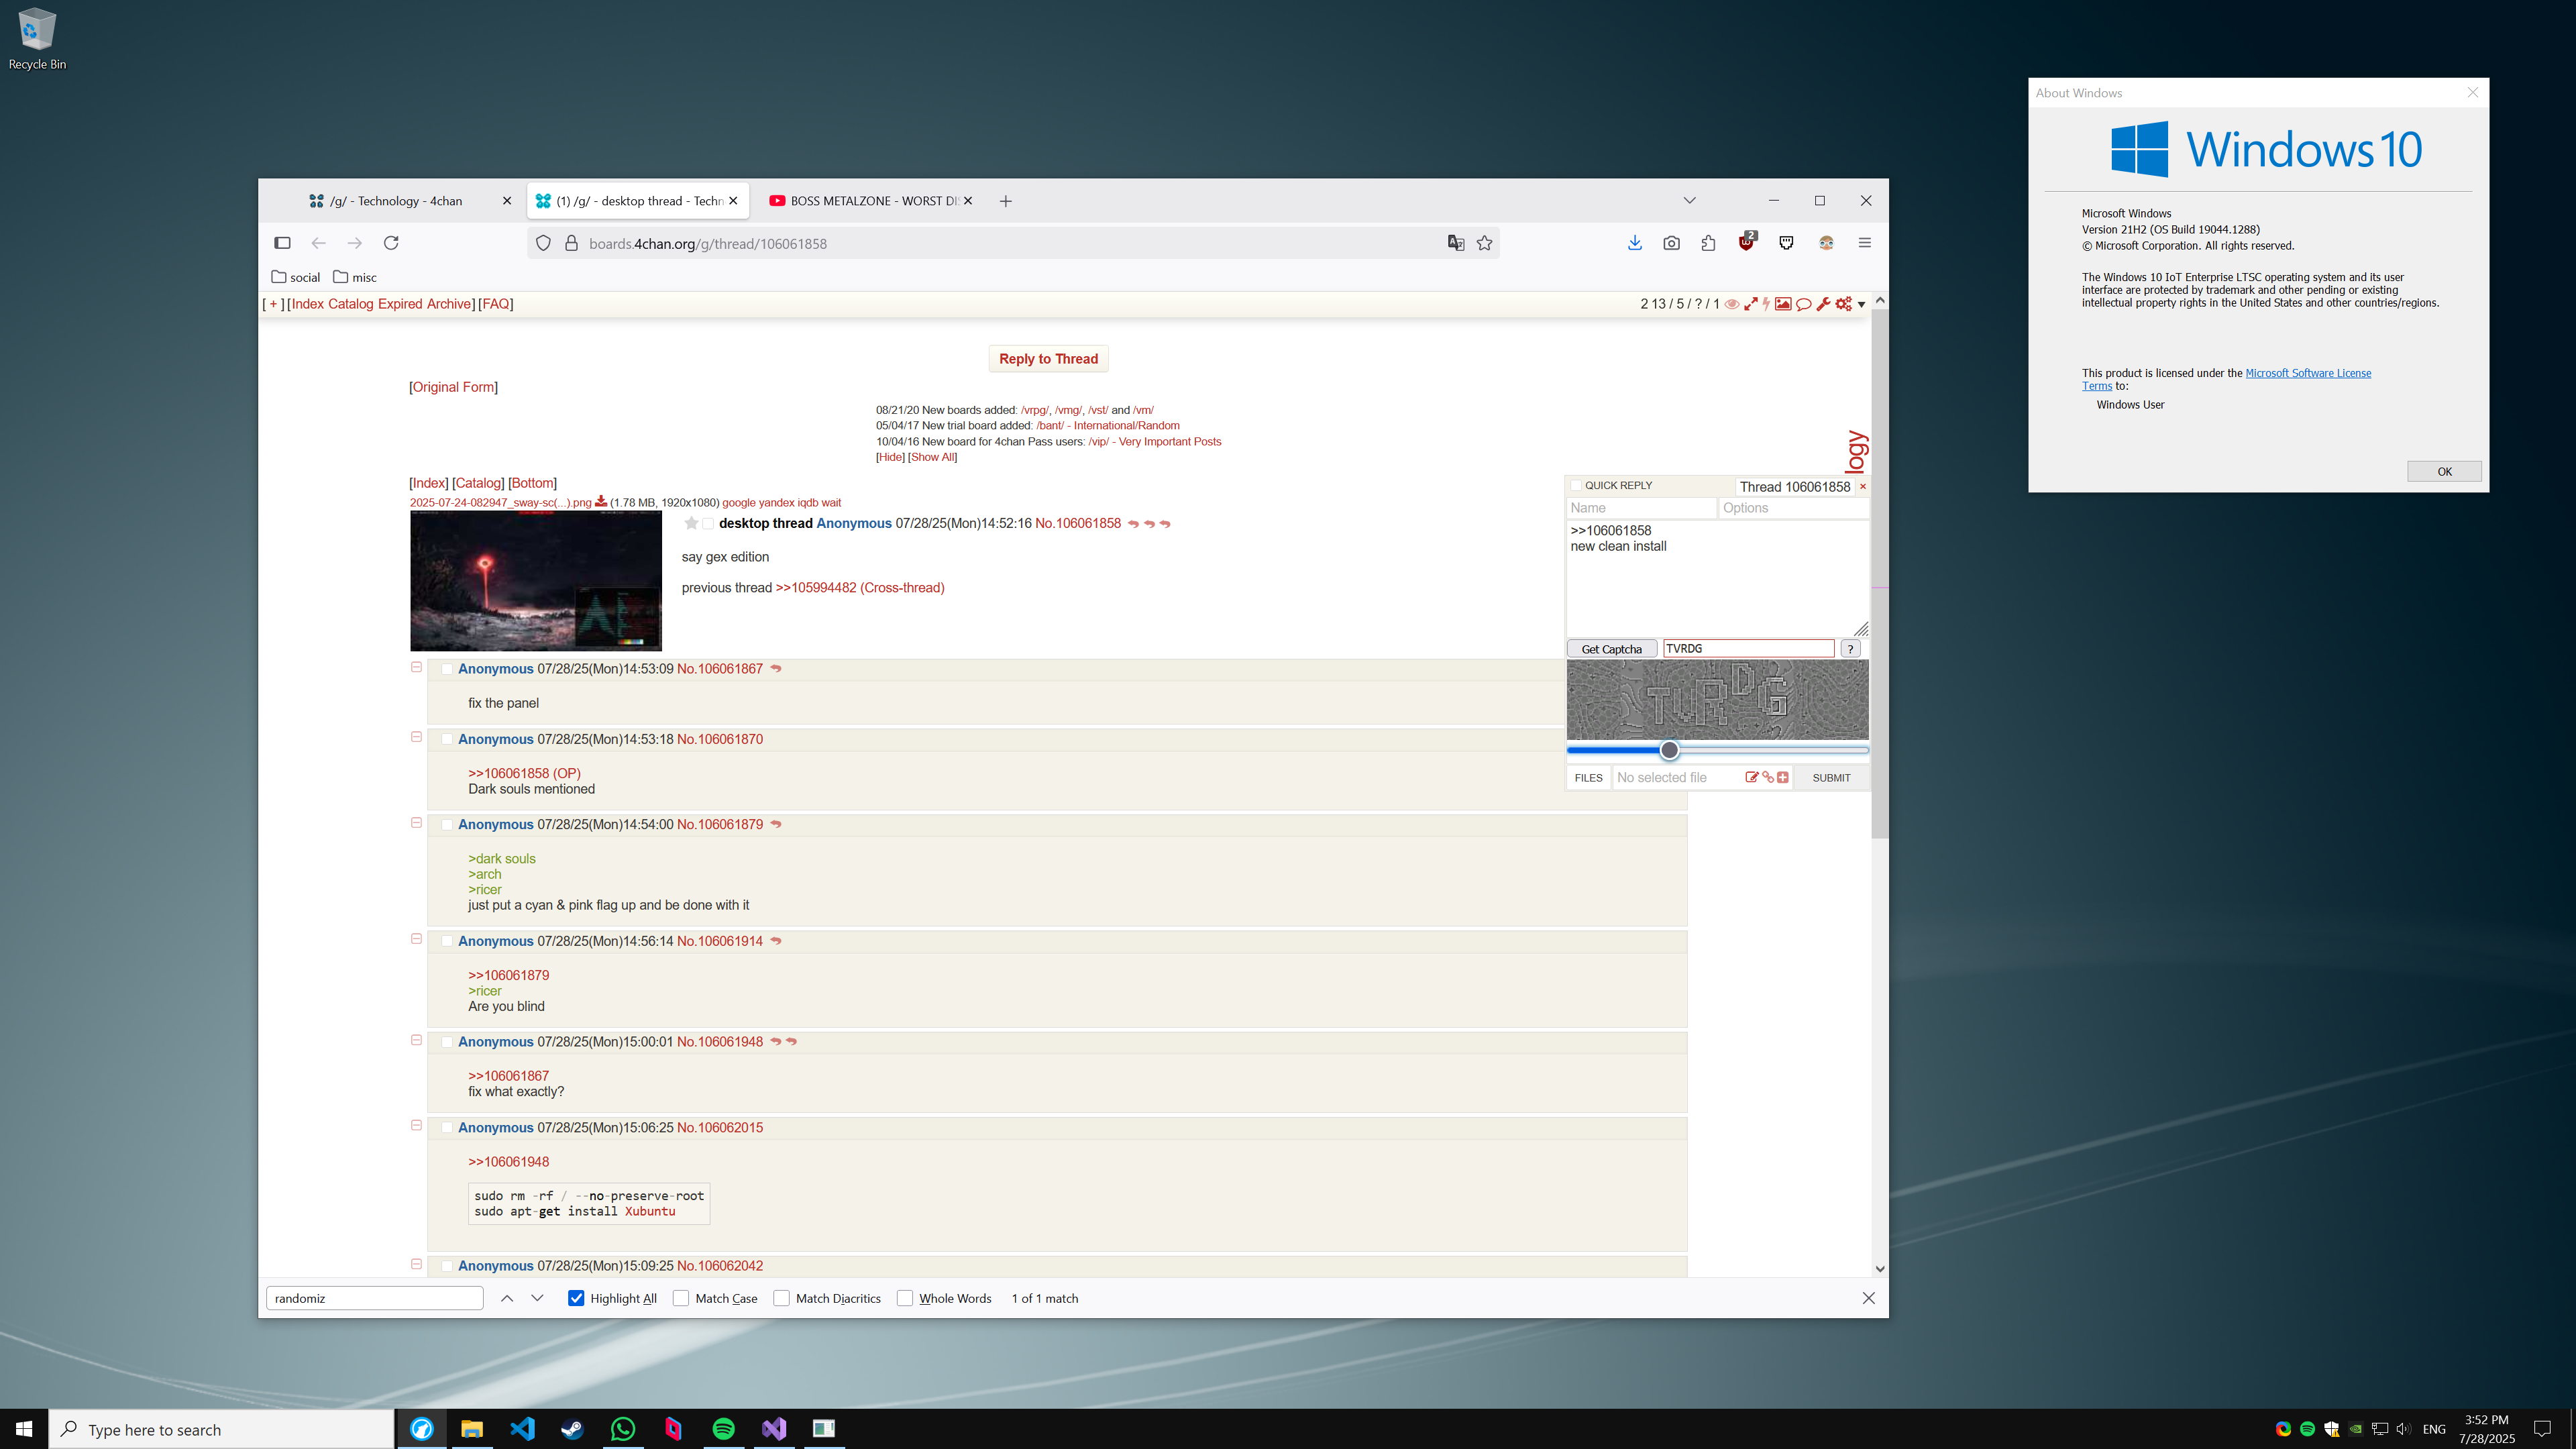Click OK in the About Windows dialog

point(2444,472)
